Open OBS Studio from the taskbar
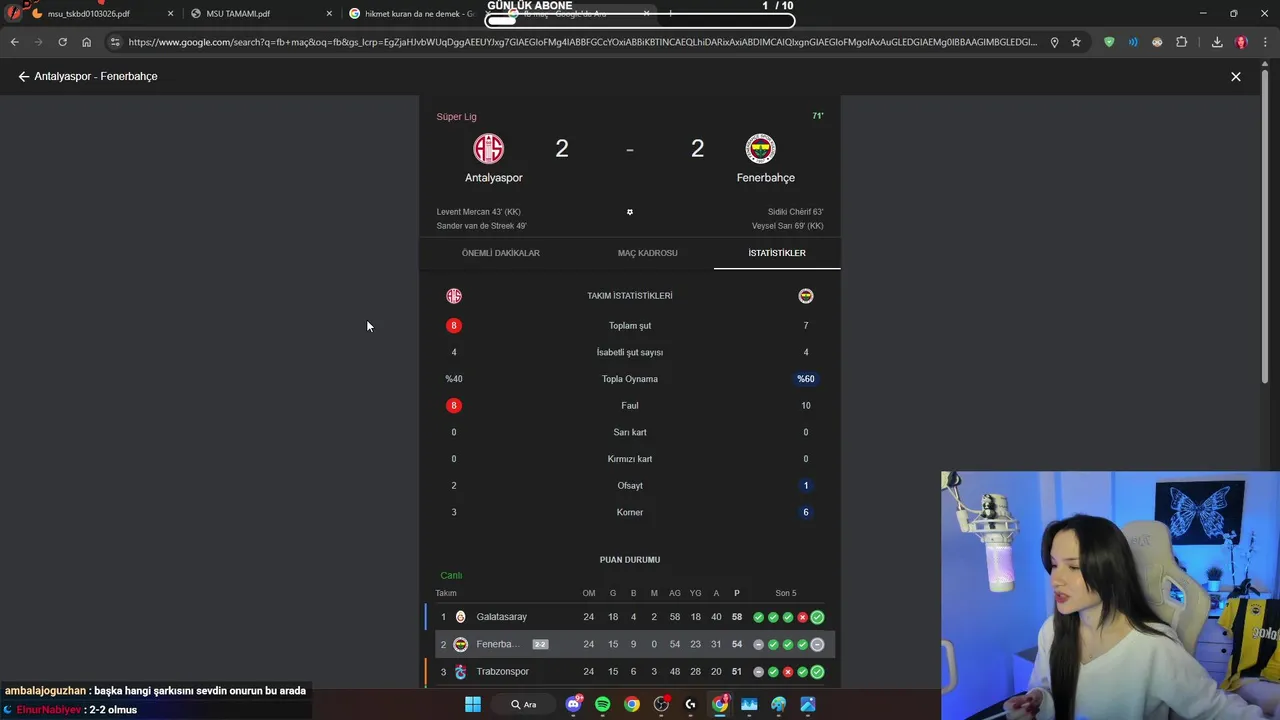 661,704
